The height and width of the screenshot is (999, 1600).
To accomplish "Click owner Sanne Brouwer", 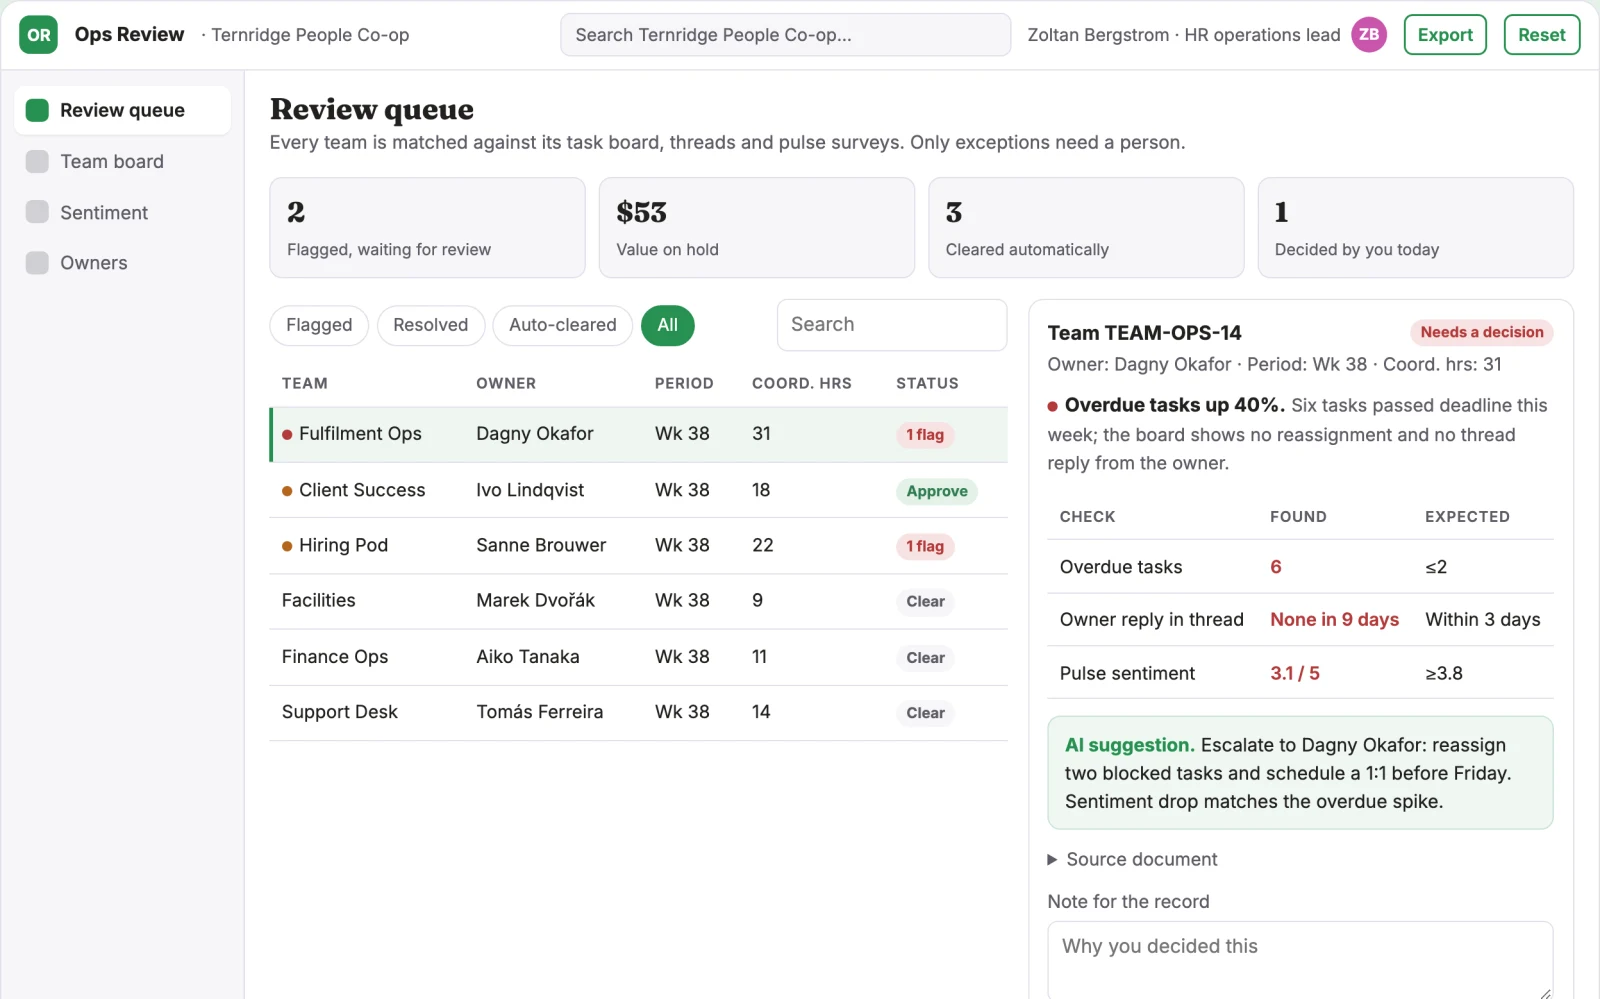I will coord(541,545).
